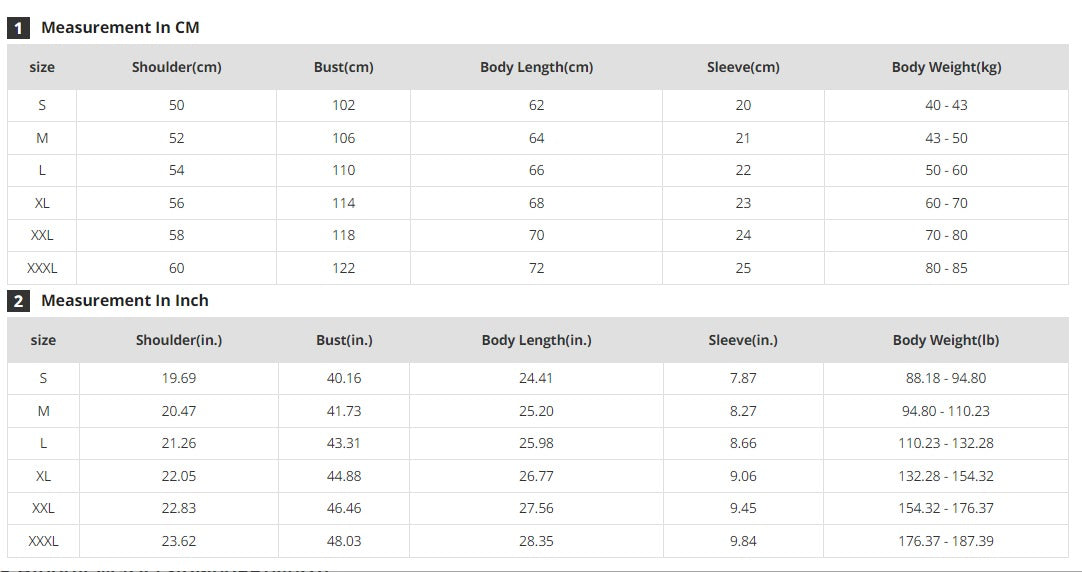This screenshot has height=572, width=1082.
Task: Click the number 1 badge icon
Action: point(19,28)
